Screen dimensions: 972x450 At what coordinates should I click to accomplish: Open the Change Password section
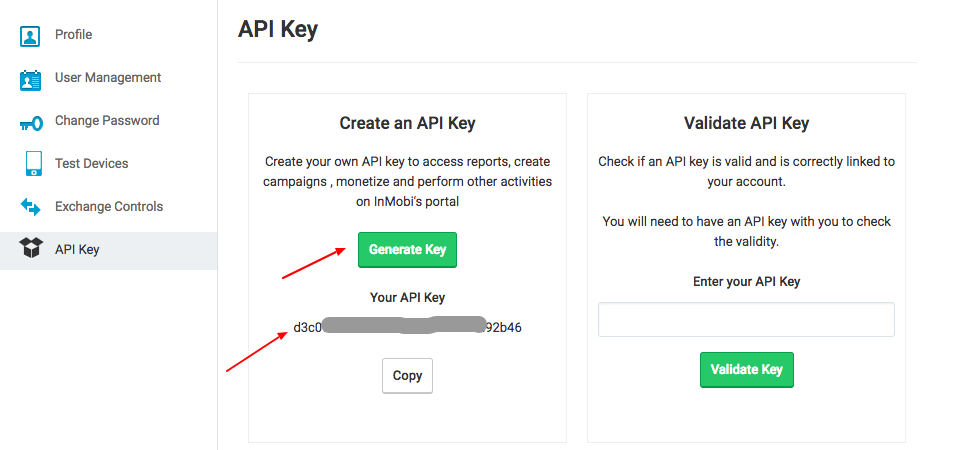tap(107, 120)
